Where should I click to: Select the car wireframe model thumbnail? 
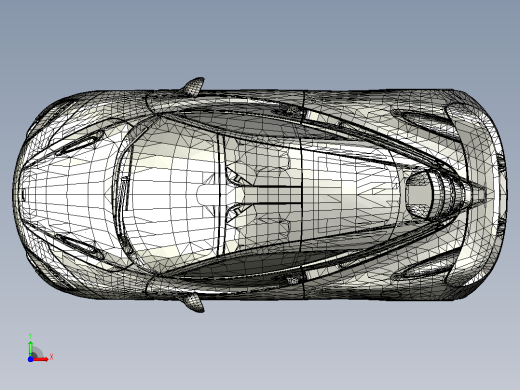point(260,195)
